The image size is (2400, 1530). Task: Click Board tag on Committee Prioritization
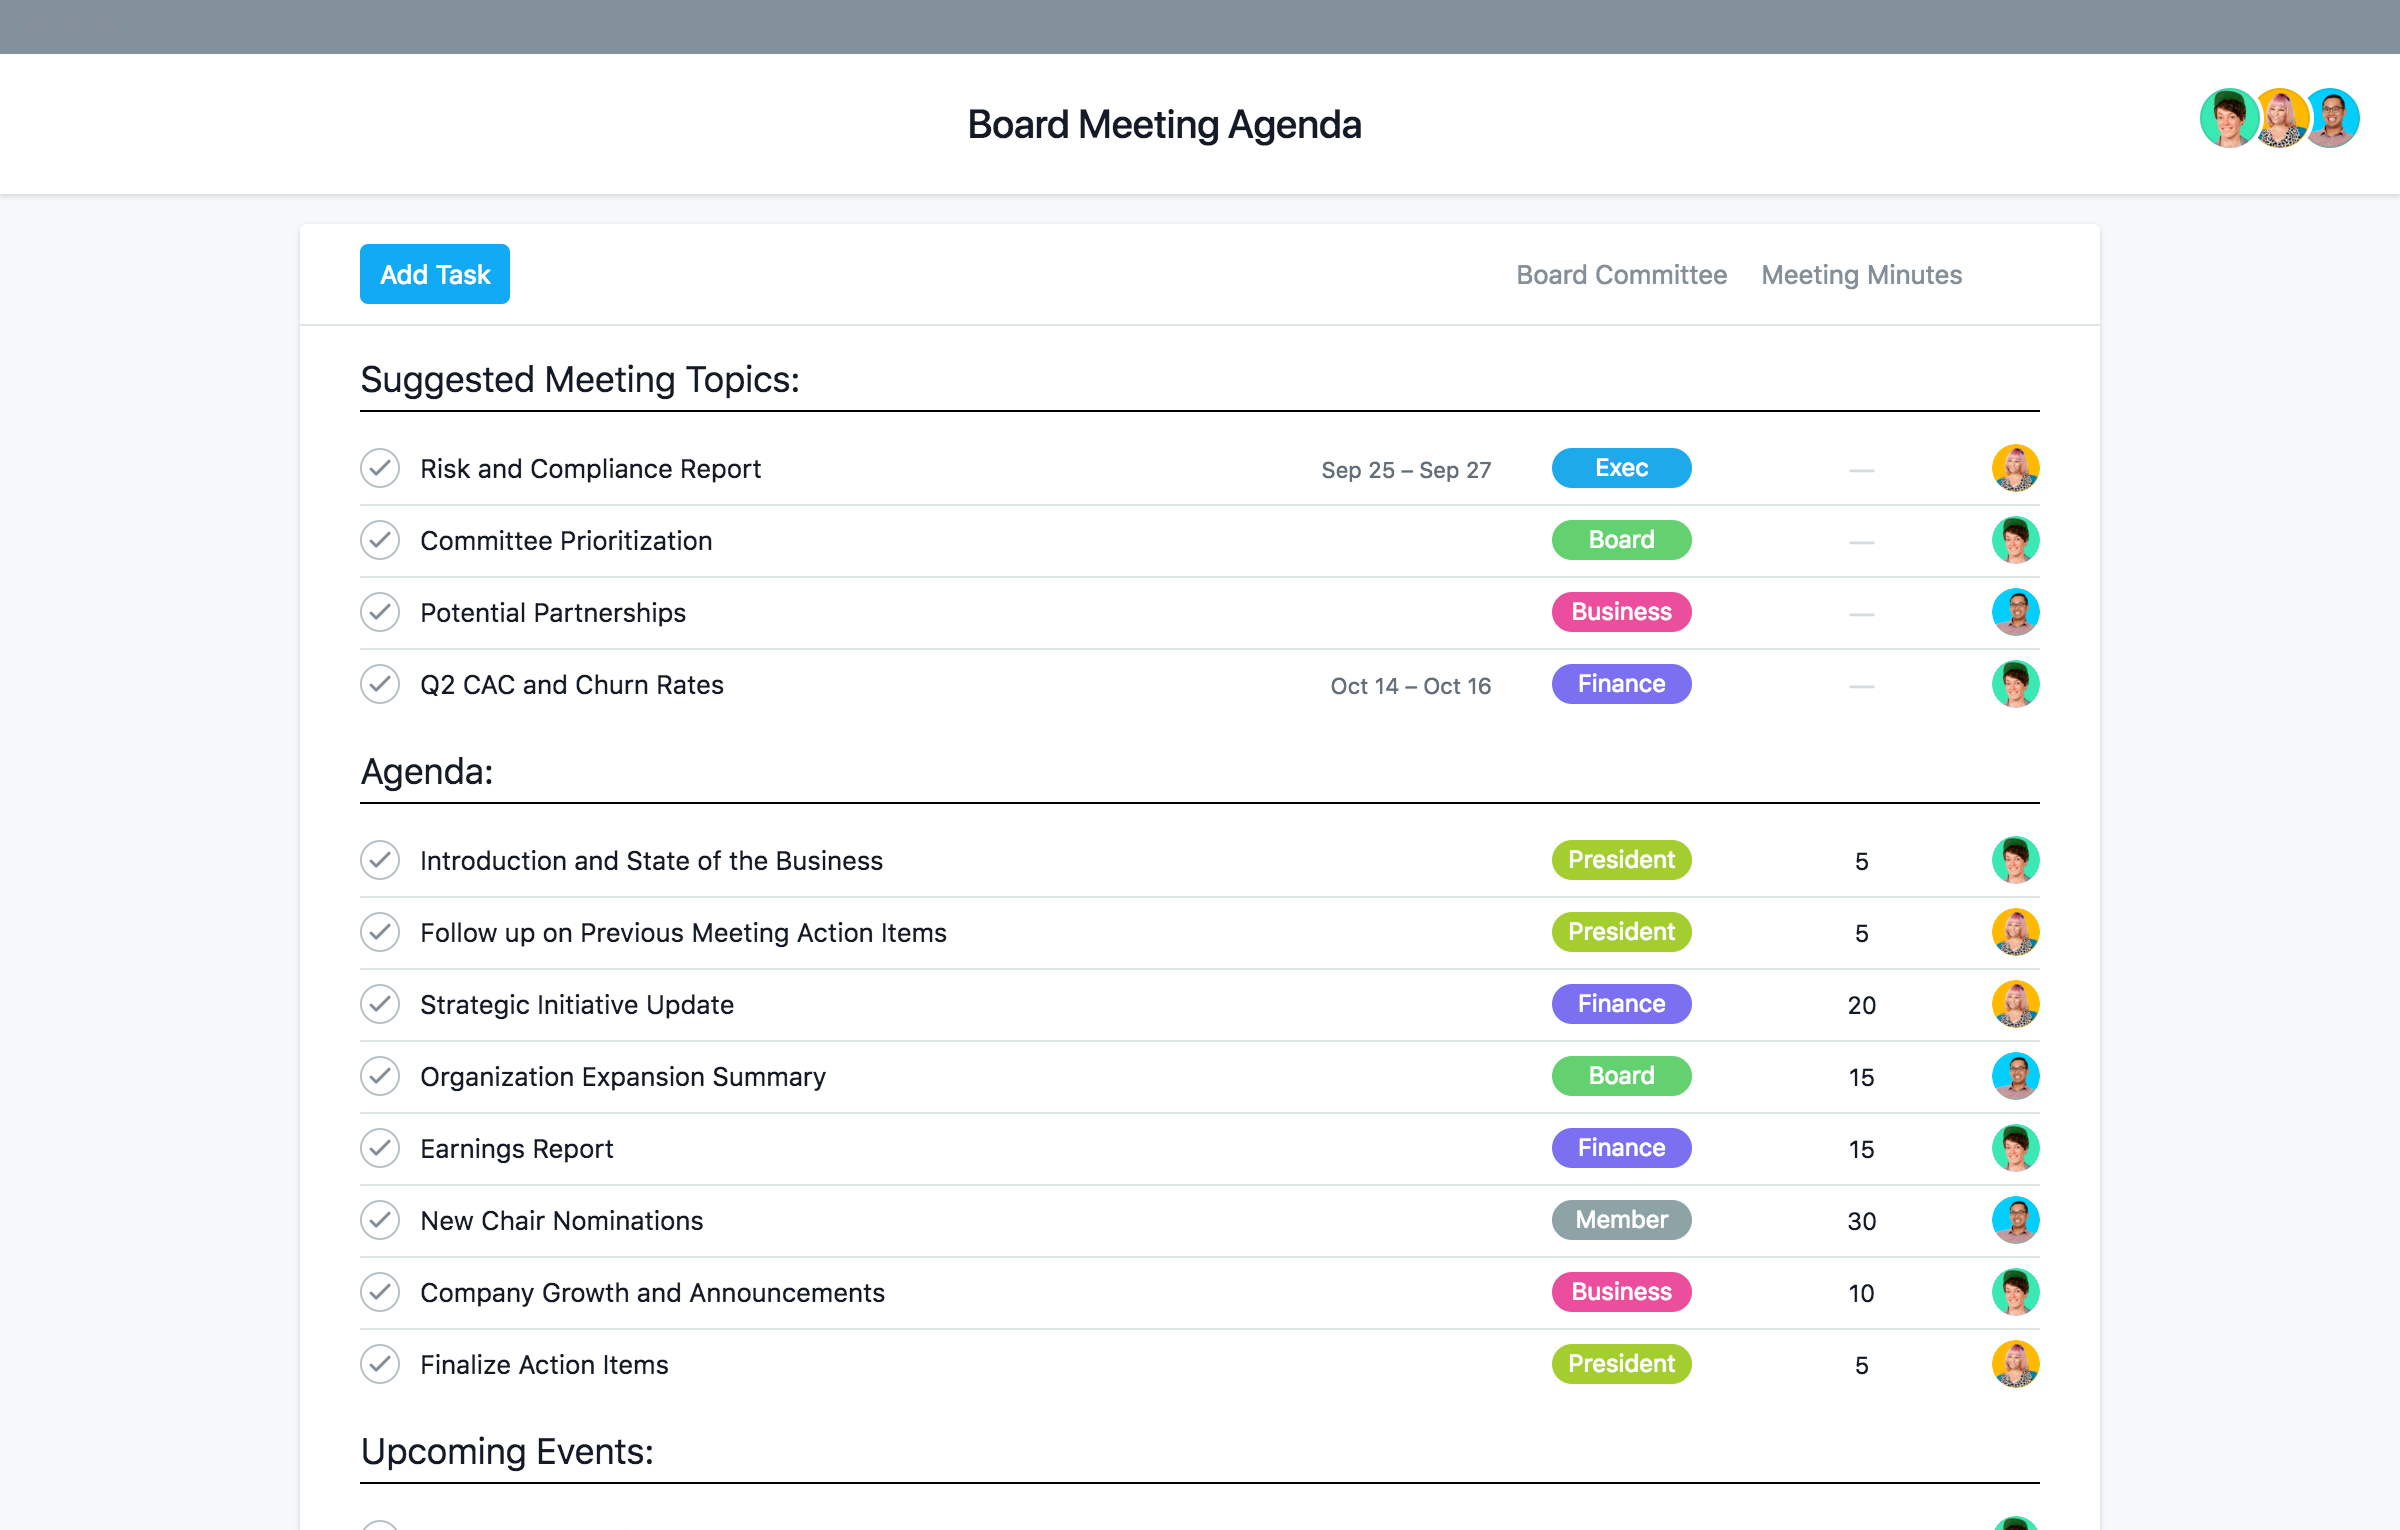point(1622,539)
